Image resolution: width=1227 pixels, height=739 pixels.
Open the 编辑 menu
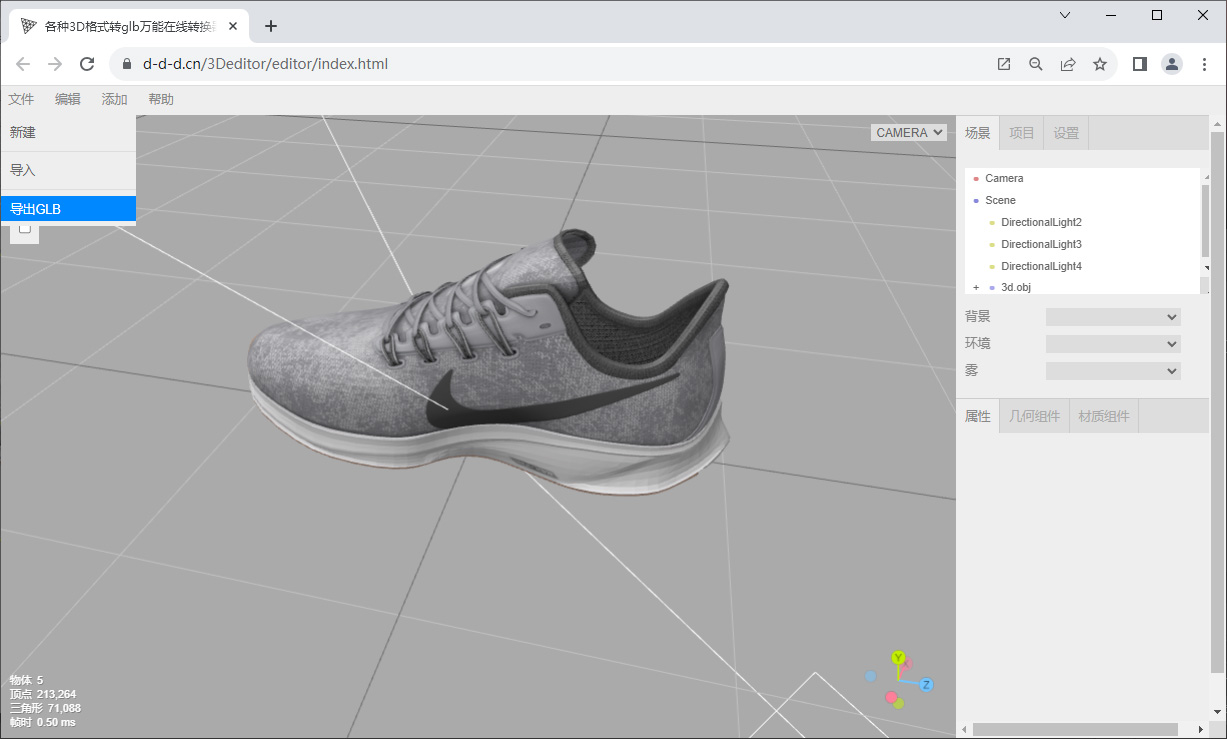coord(68,99)
